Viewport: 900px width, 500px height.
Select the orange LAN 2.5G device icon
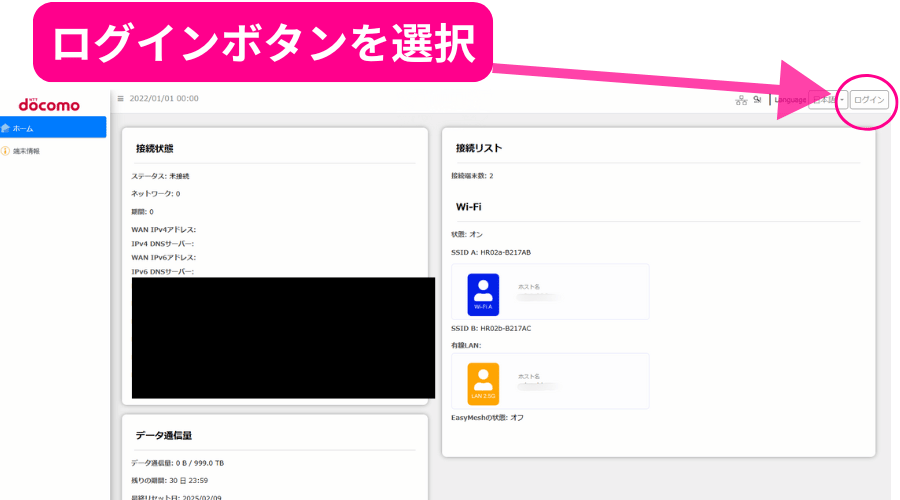tap(483, 384)
